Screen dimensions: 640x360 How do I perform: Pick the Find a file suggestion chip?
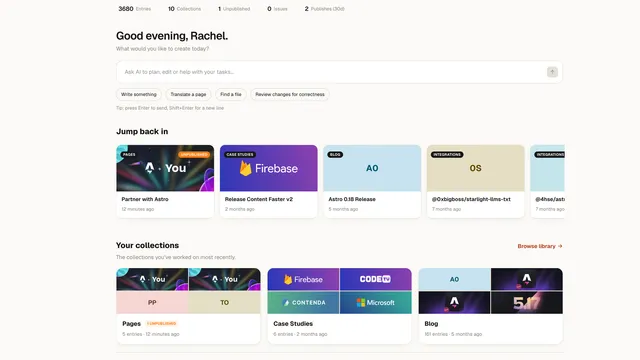click(231, 94)
